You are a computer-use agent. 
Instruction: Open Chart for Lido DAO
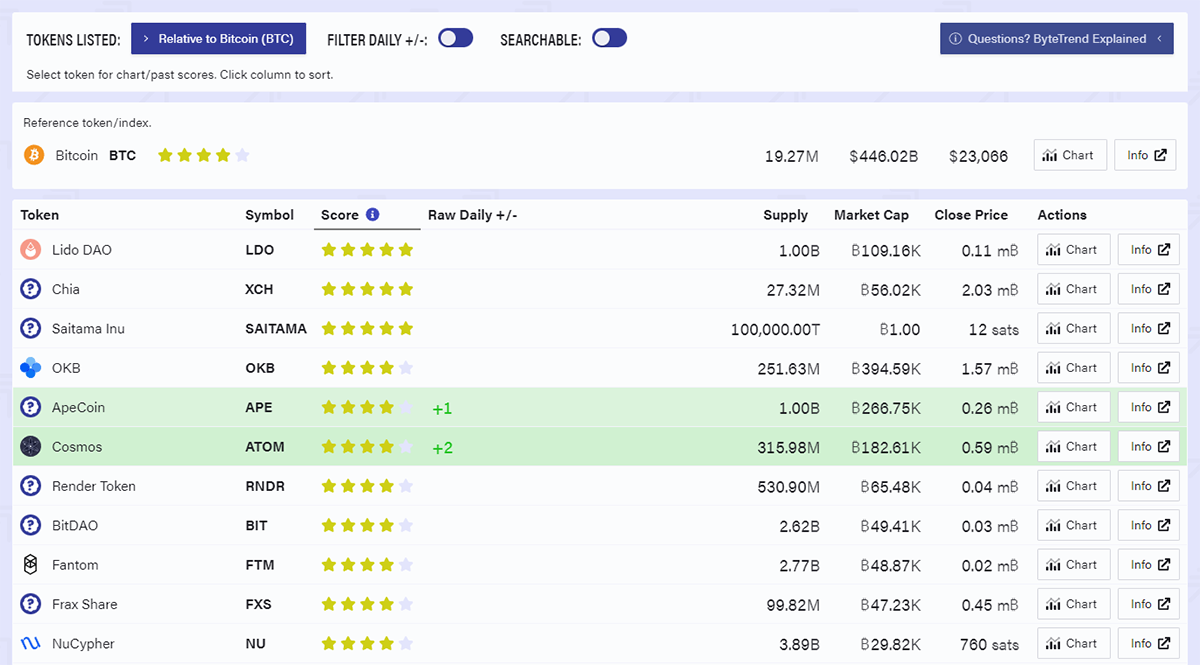(x=1073, y=250)
